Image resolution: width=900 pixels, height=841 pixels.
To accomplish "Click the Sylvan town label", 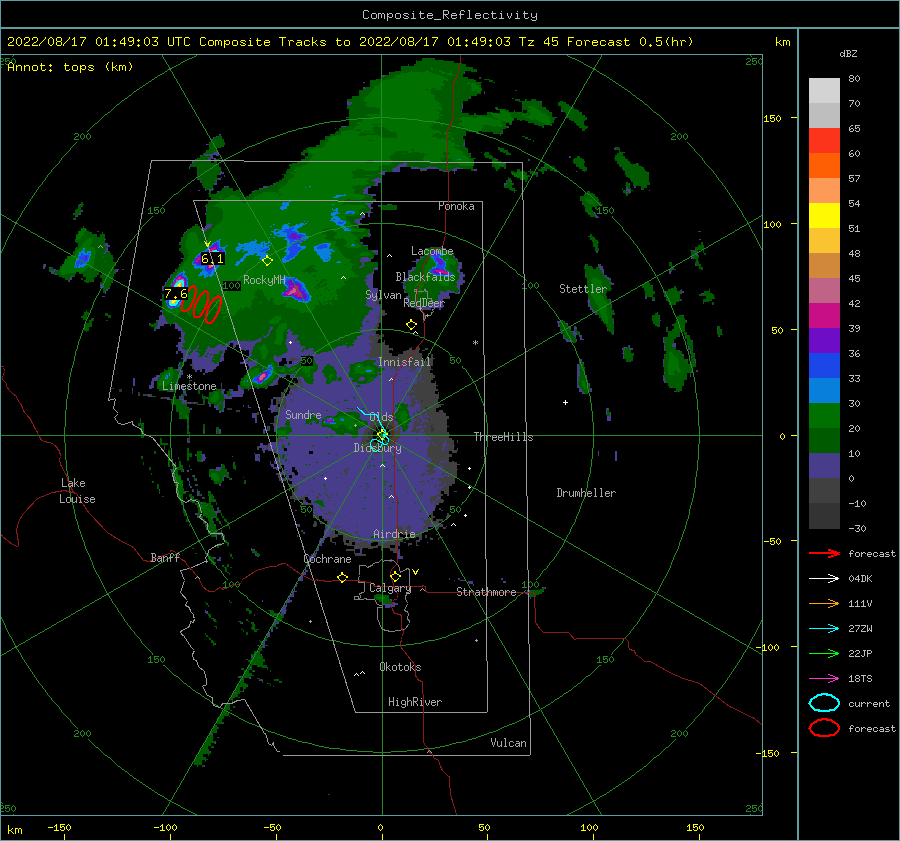I will (383, 295).
